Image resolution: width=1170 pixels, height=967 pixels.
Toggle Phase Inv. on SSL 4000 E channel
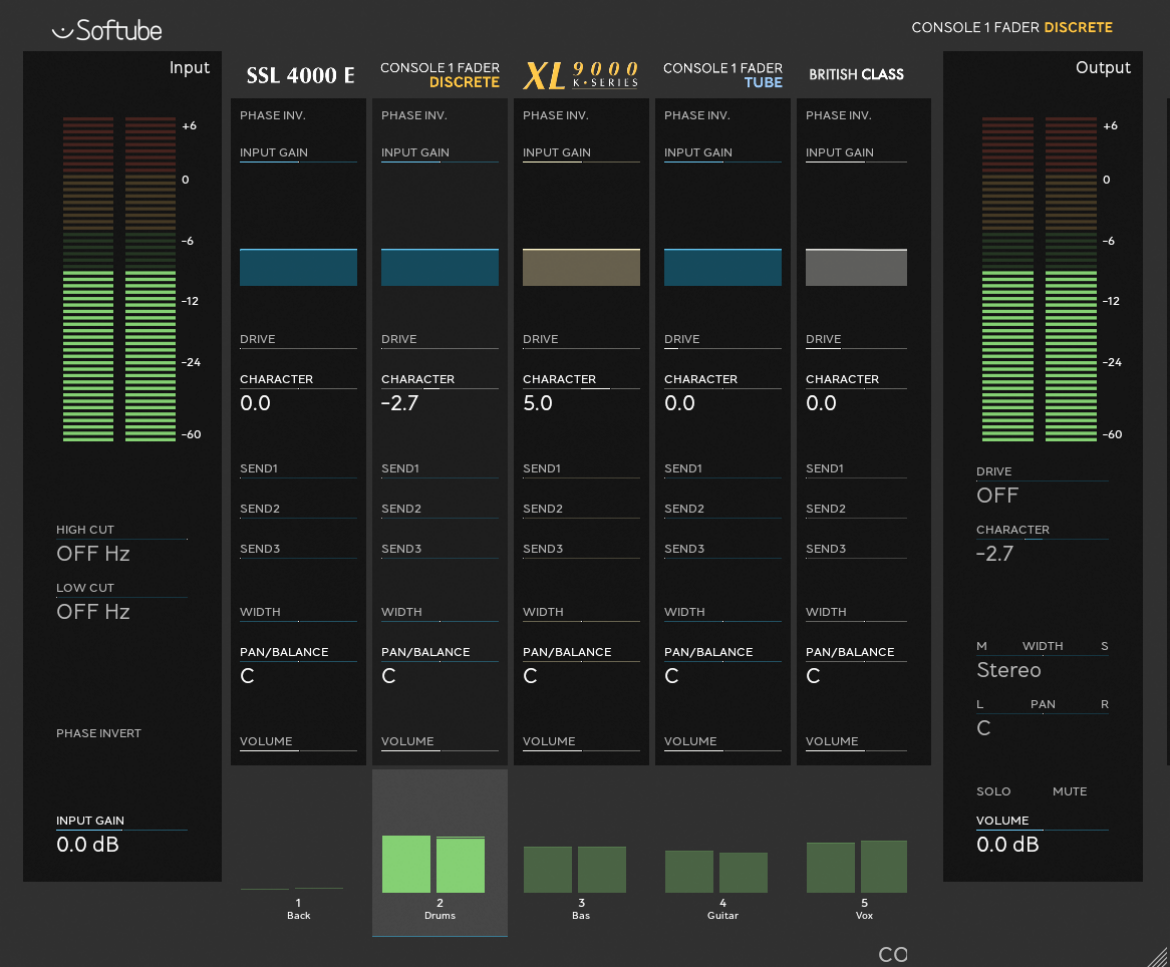(x=272, y=115)
